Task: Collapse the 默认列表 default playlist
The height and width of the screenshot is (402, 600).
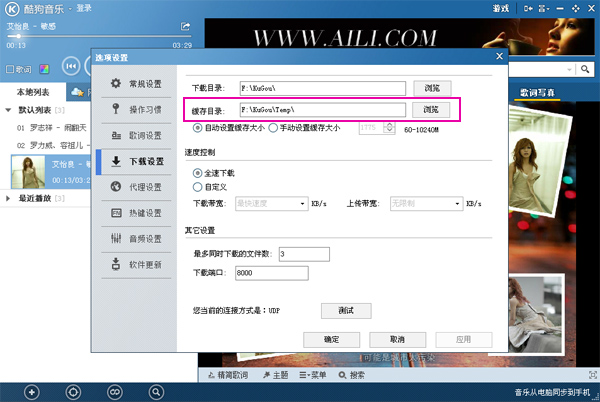Action: (8, 110)
